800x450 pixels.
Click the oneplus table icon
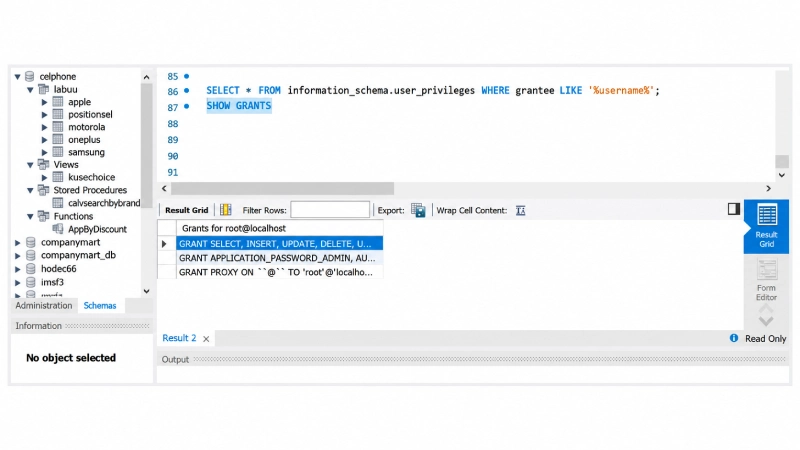[x=58, y=139]
